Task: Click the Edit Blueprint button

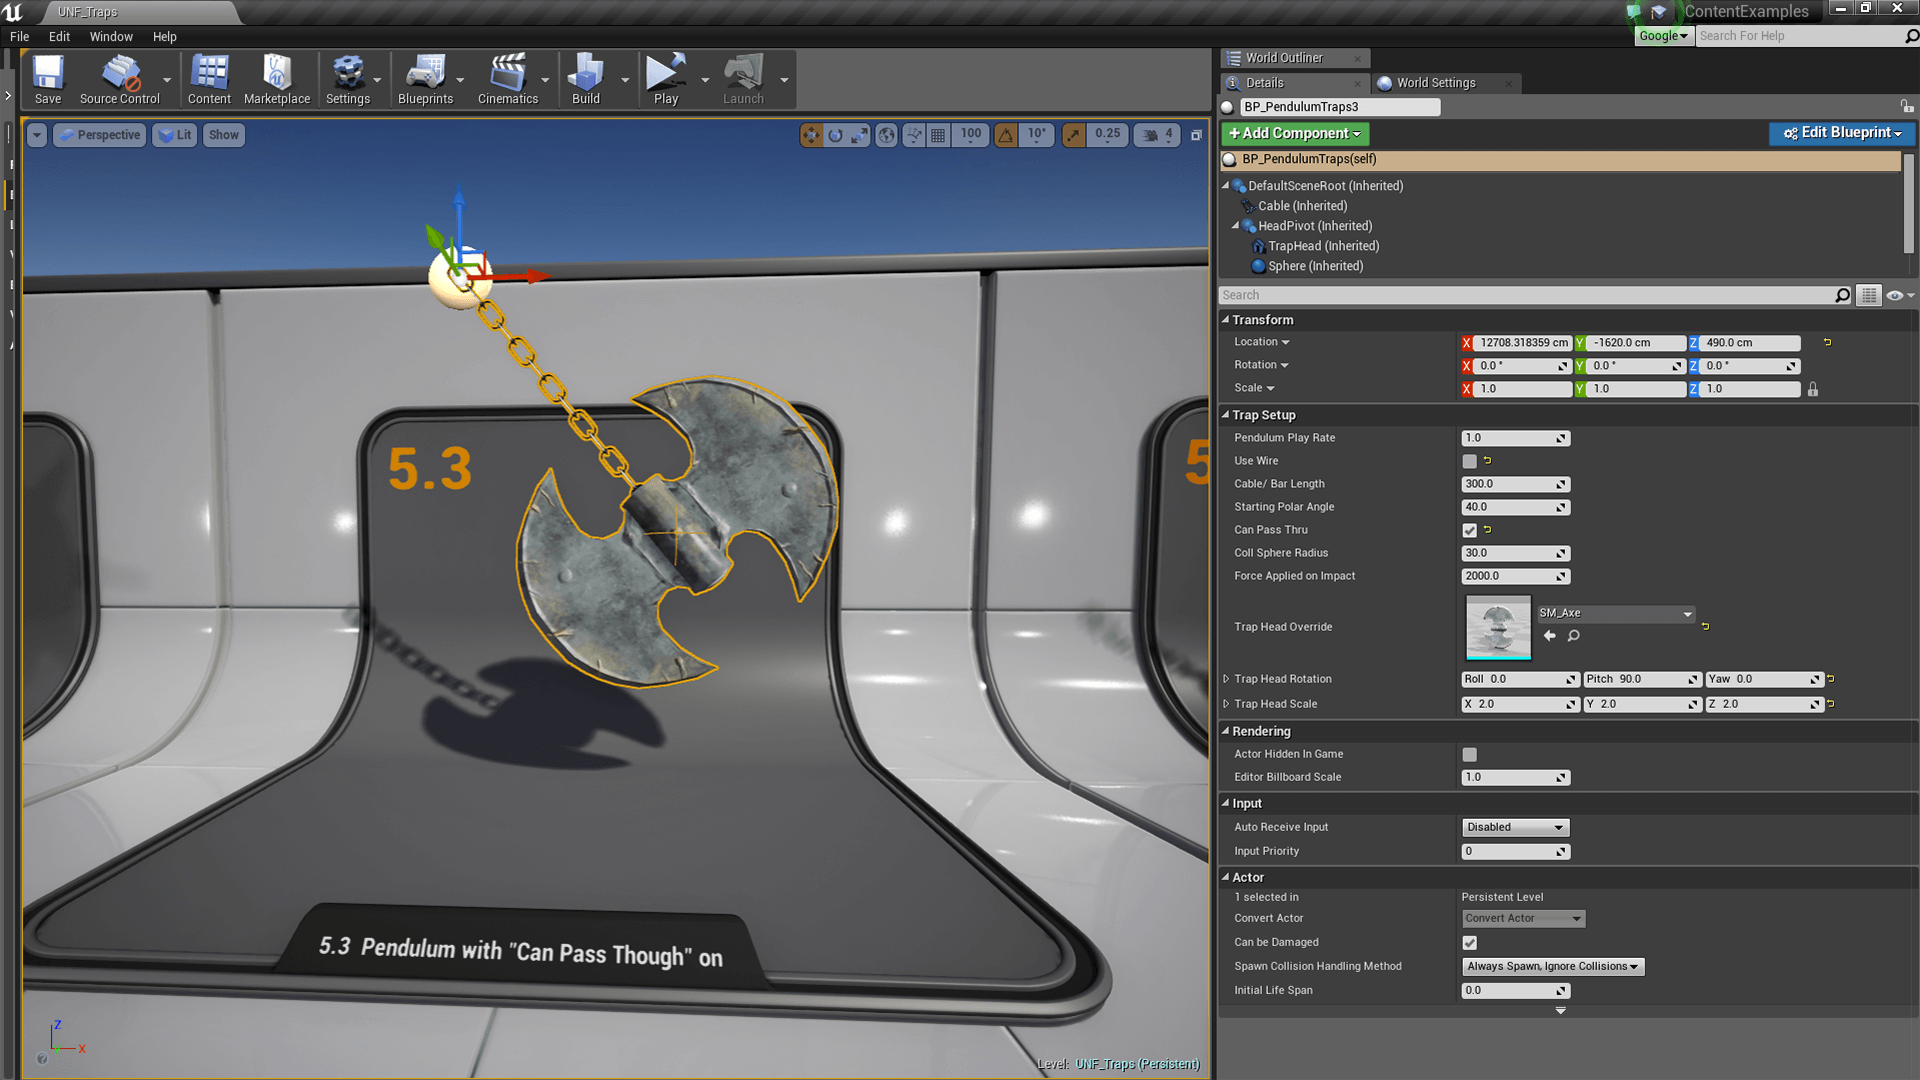Action: [x=1841, y=133]
